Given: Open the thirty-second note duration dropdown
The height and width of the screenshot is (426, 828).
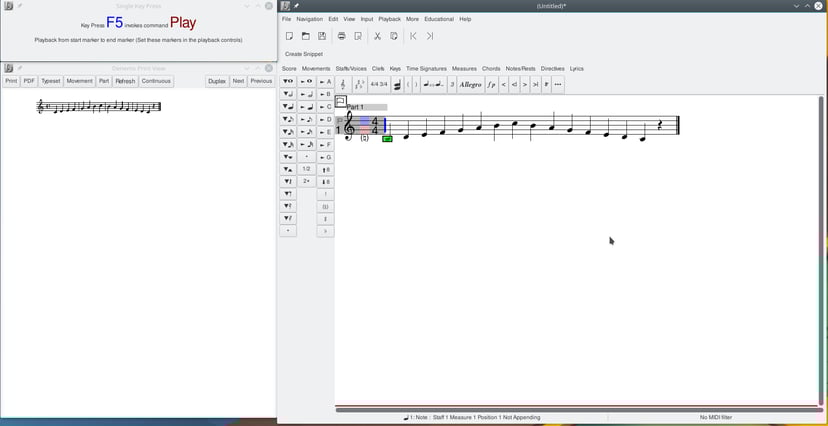Looking at the screenshot, I should (288, 144).
